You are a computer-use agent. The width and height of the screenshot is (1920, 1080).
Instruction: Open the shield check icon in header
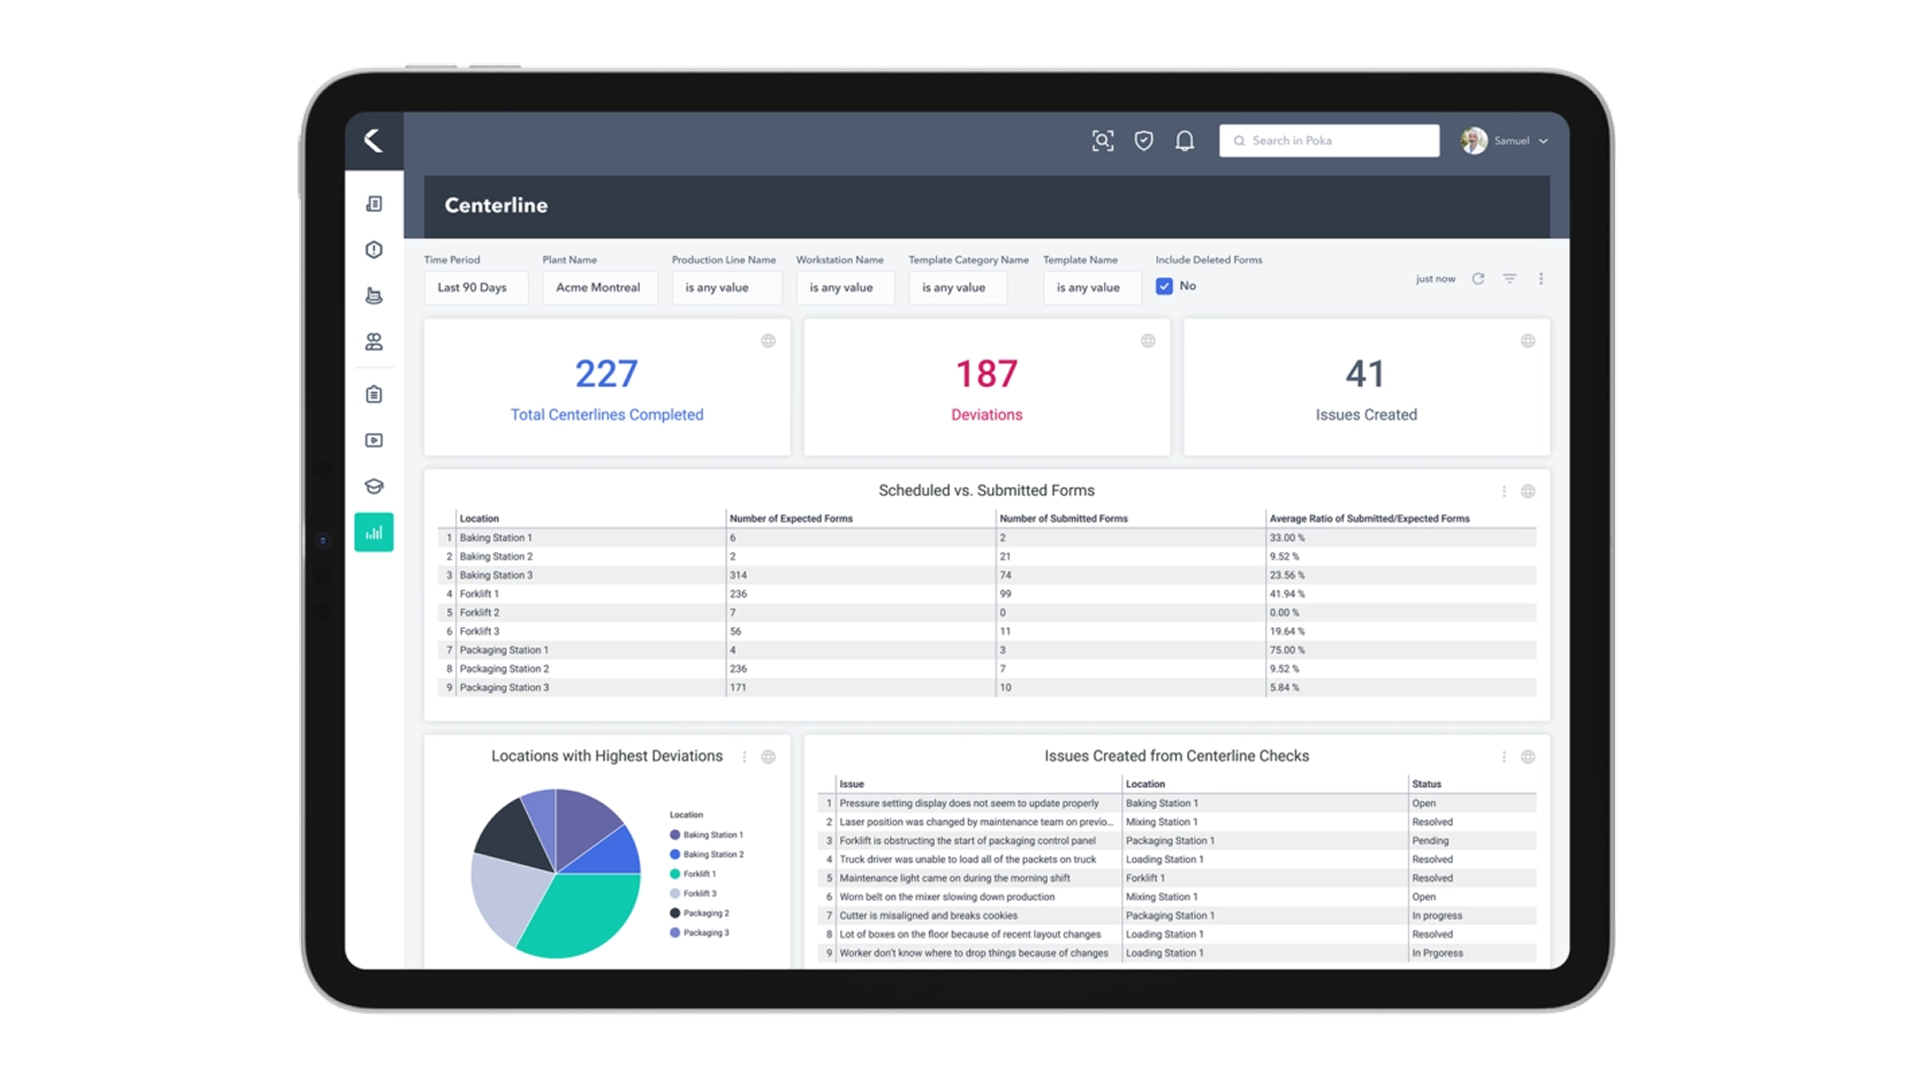[x=1144, y=141]
